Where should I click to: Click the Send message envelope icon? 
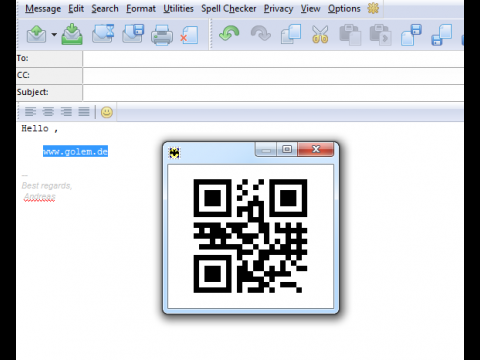tap(36, 34)
